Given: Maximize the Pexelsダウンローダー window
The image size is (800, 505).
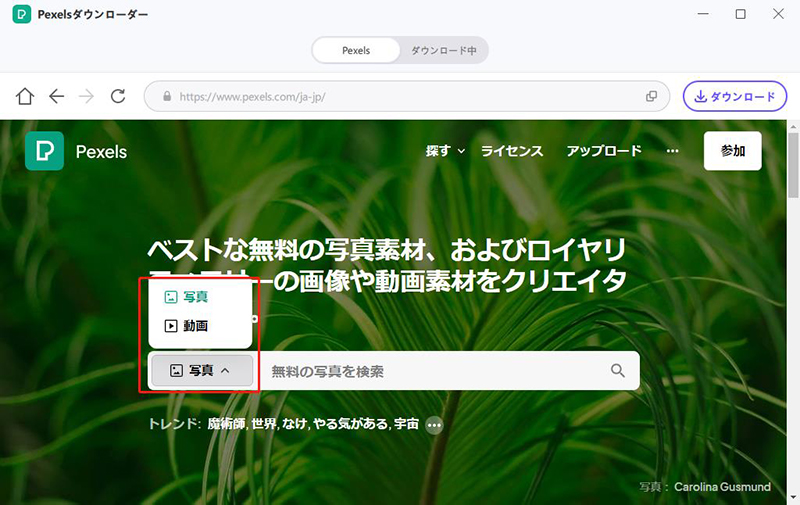Looking at the screenshot, I should pyautogui.click(x=740, y=14).
